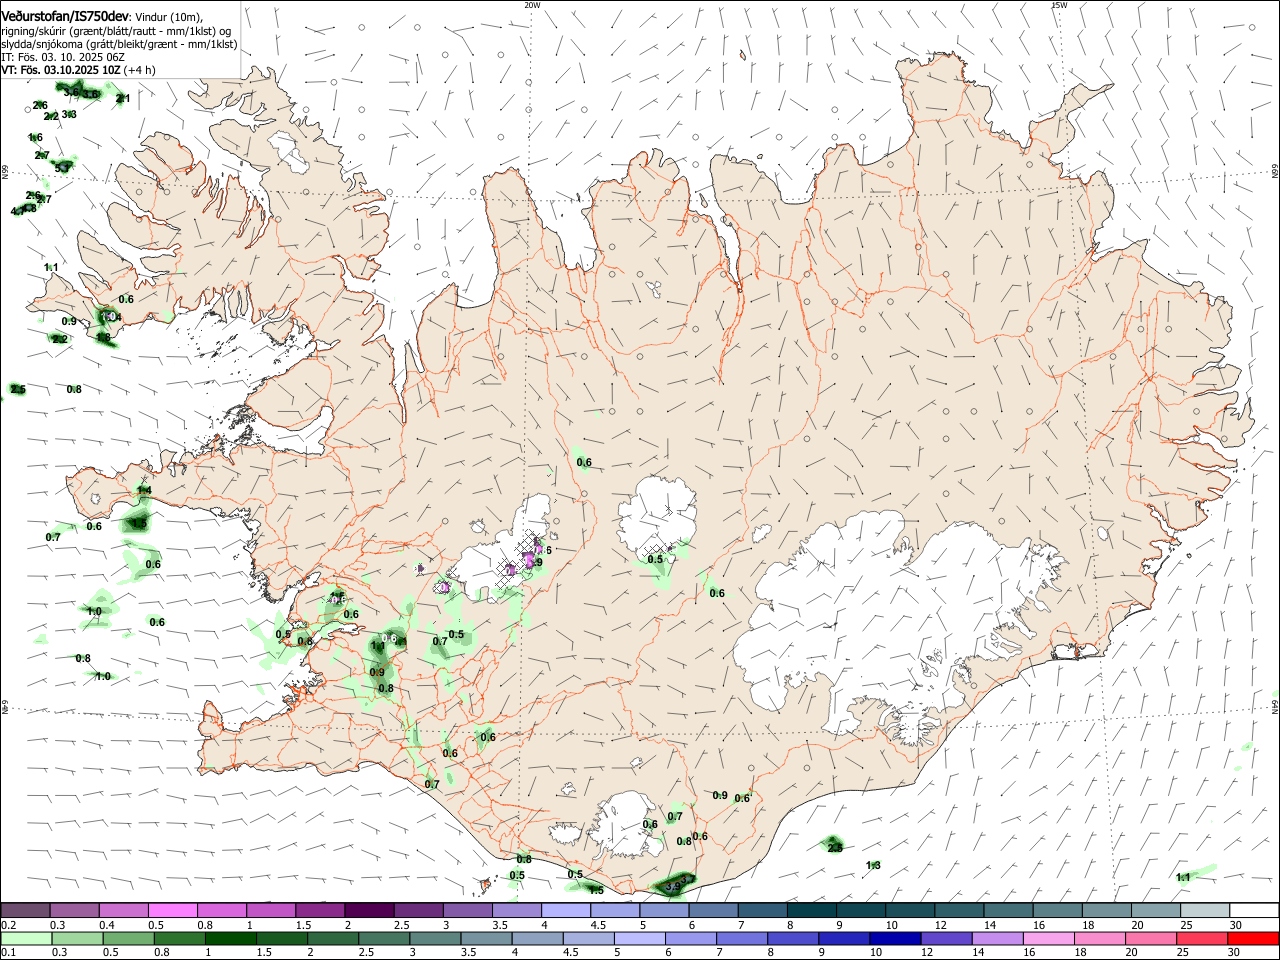
Task: Click the '1.3' value over the sea
Action: click(873, 865)
